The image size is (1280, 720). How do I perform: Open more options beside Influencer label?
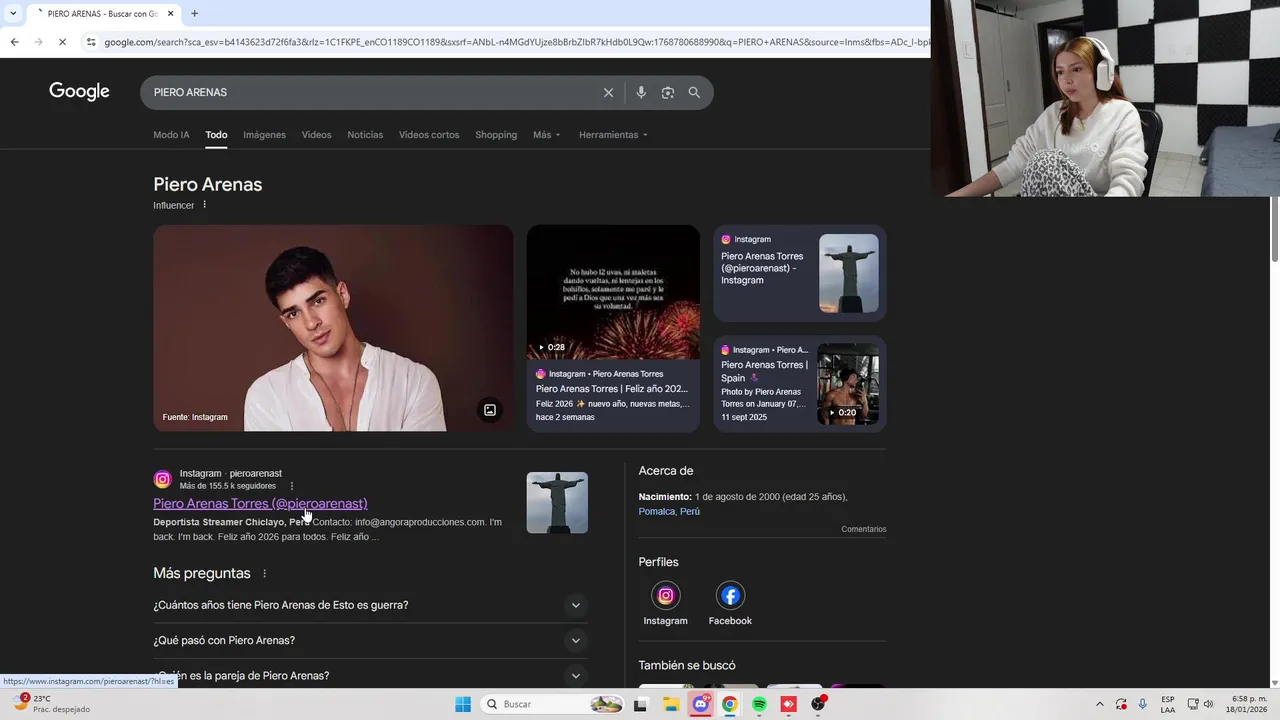tap(205, 205)
